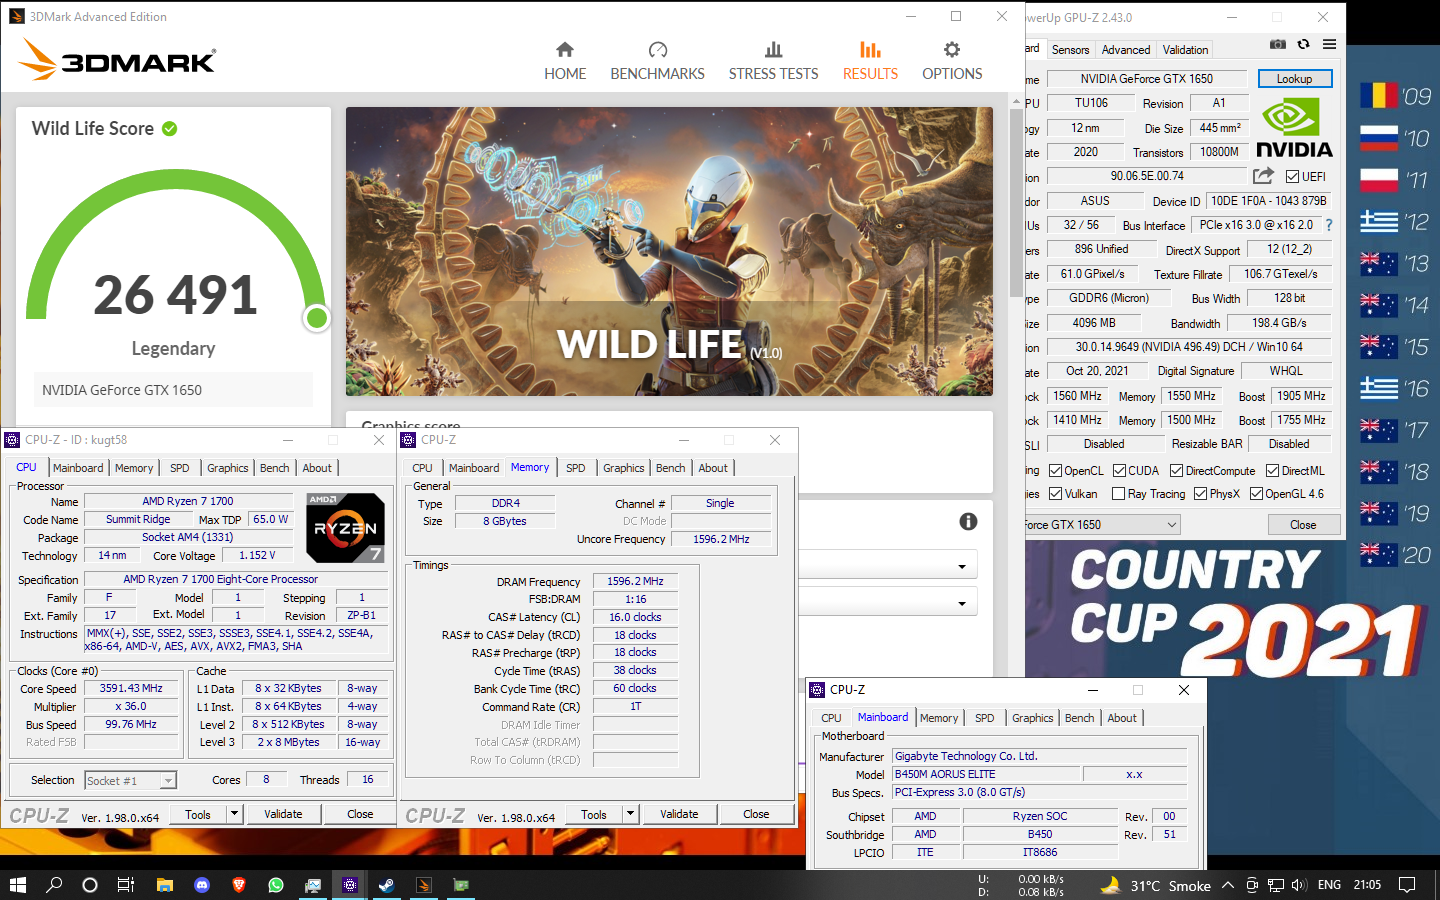
Task: Open the 3DMark Results section
Action: (x=870, y=62)
